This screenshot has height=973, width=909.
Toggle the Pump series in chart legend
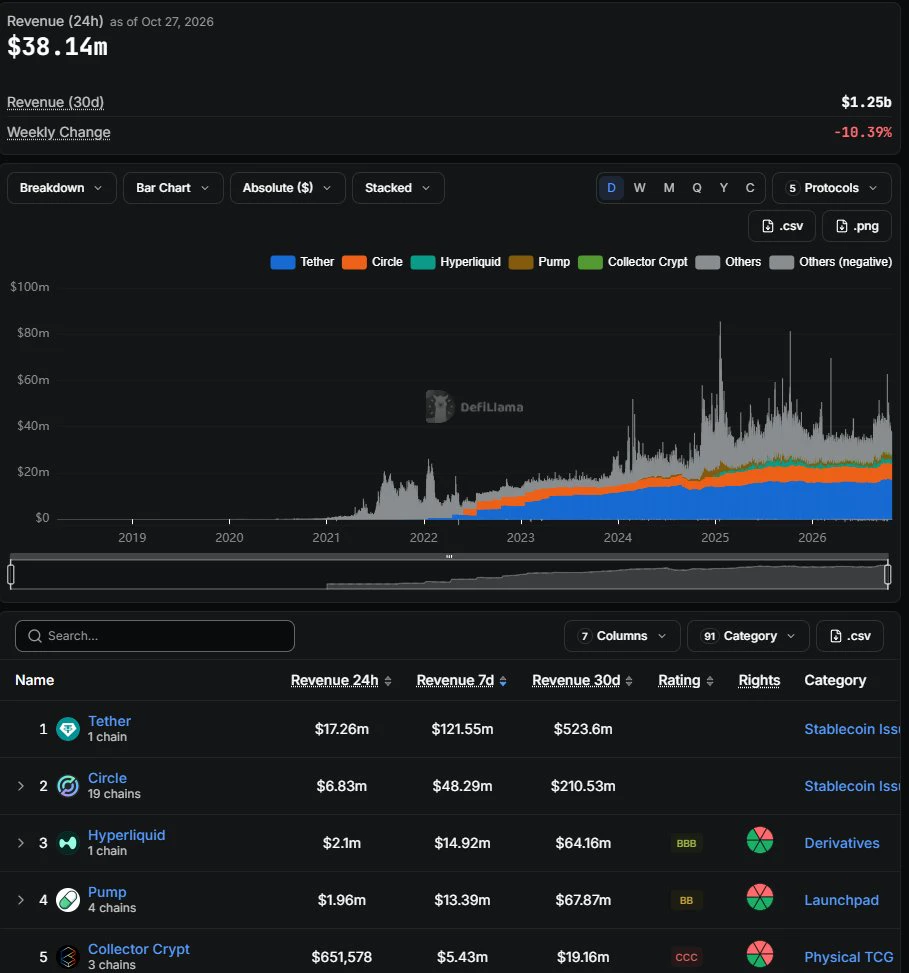[539, 262]
